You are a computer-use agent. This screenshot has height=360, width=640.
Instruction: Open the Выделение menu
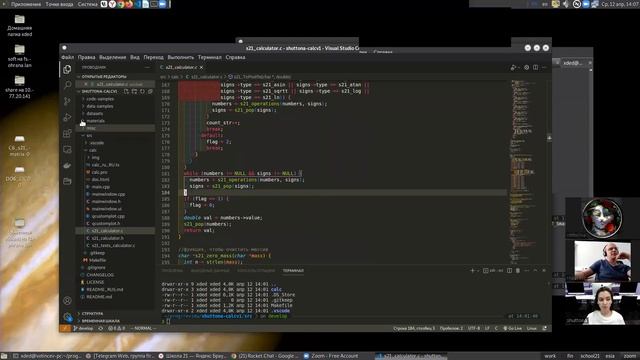click(x=113, y=58)
